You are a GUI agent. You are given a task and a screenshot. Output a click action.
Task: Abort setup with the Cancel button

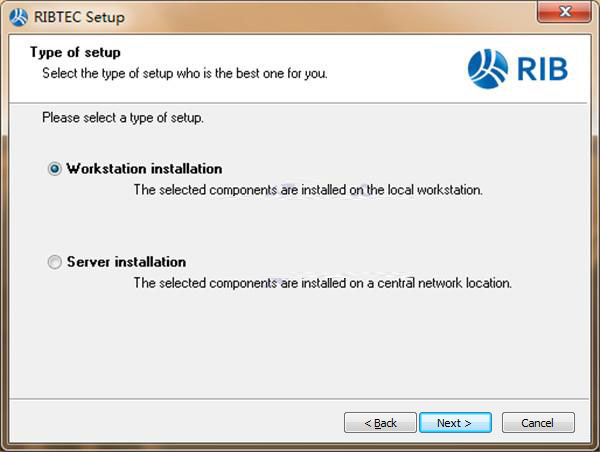[x=538, y=423]
